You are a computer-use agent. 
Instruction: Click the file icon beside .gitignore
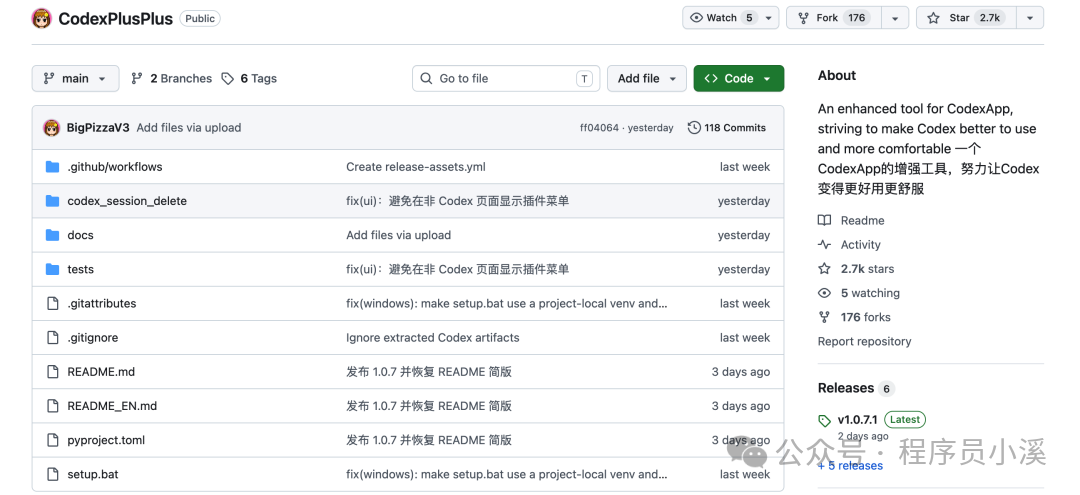click(52, 337)
